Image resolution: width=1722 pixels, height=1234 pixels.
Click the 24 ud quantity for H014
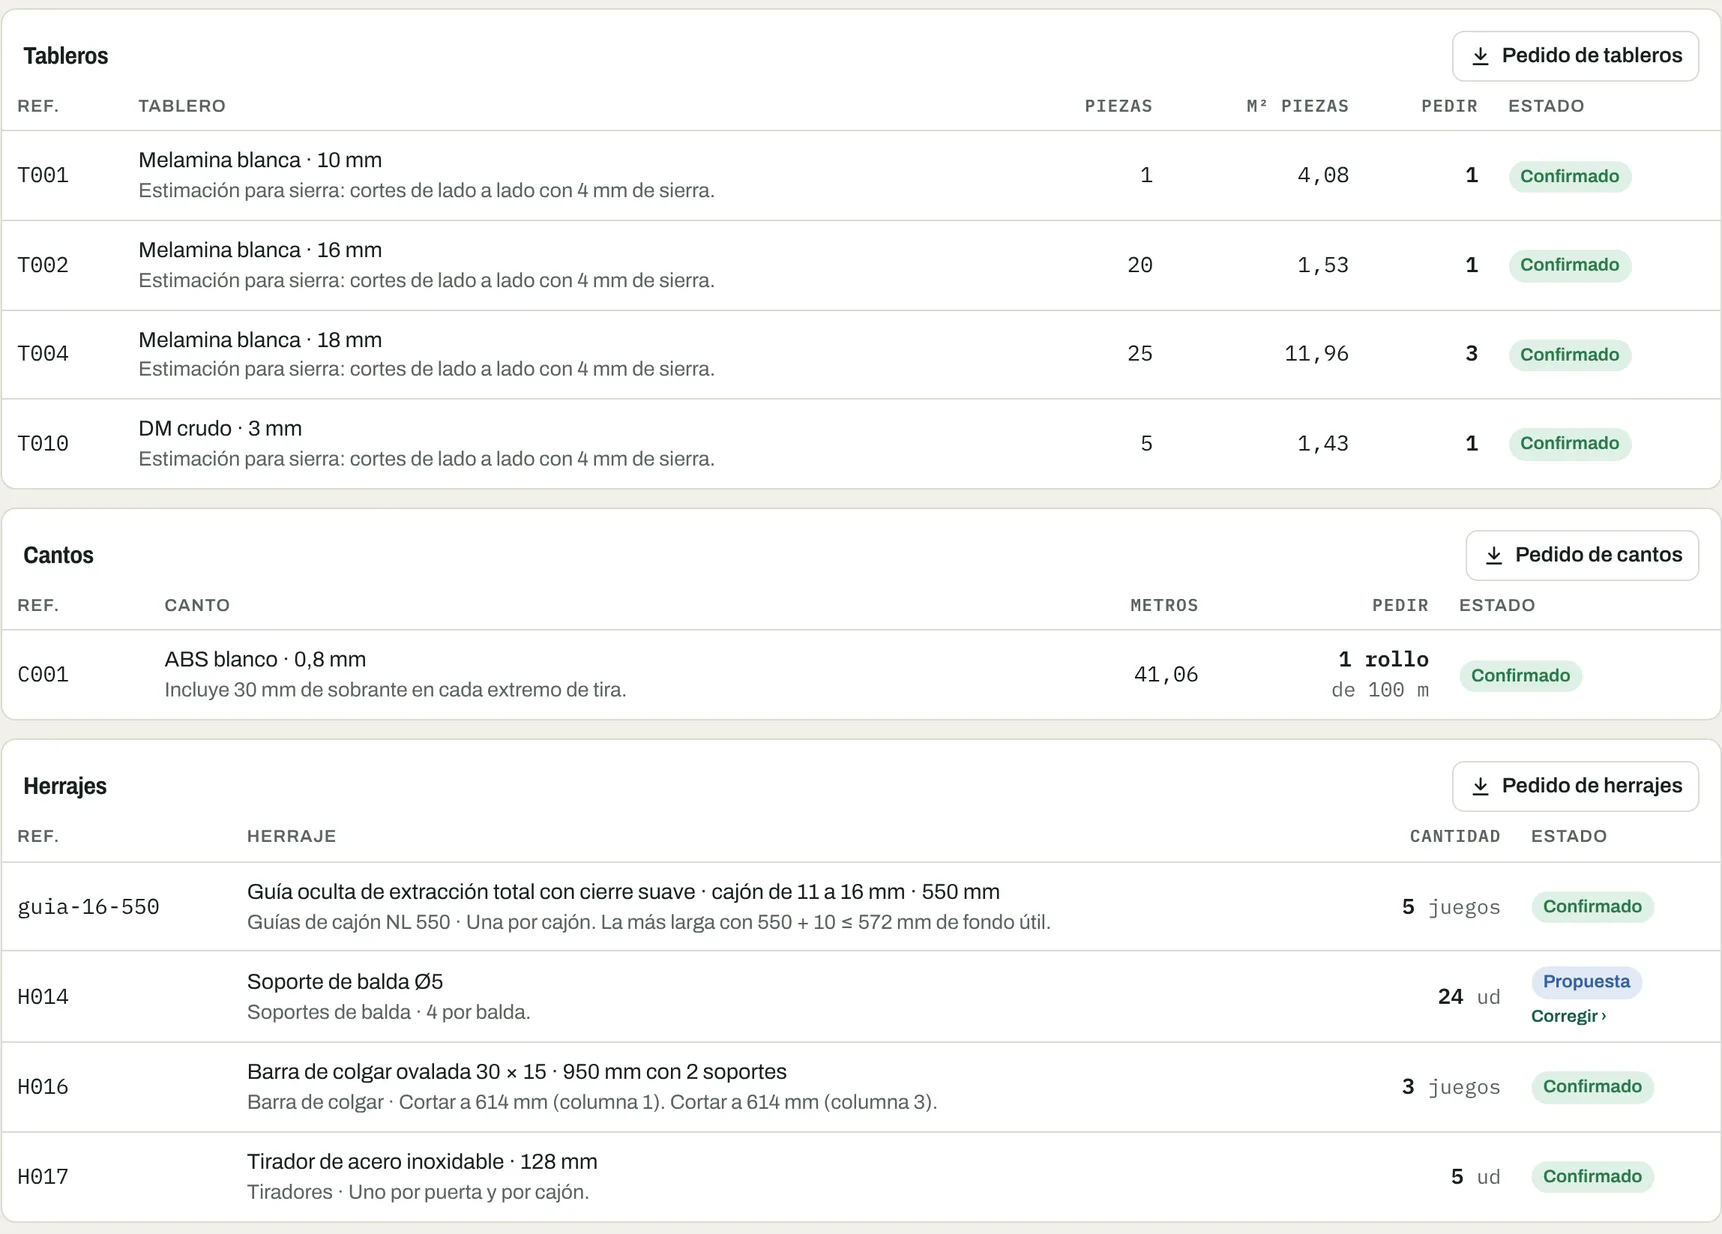(x=1469, y=997)
